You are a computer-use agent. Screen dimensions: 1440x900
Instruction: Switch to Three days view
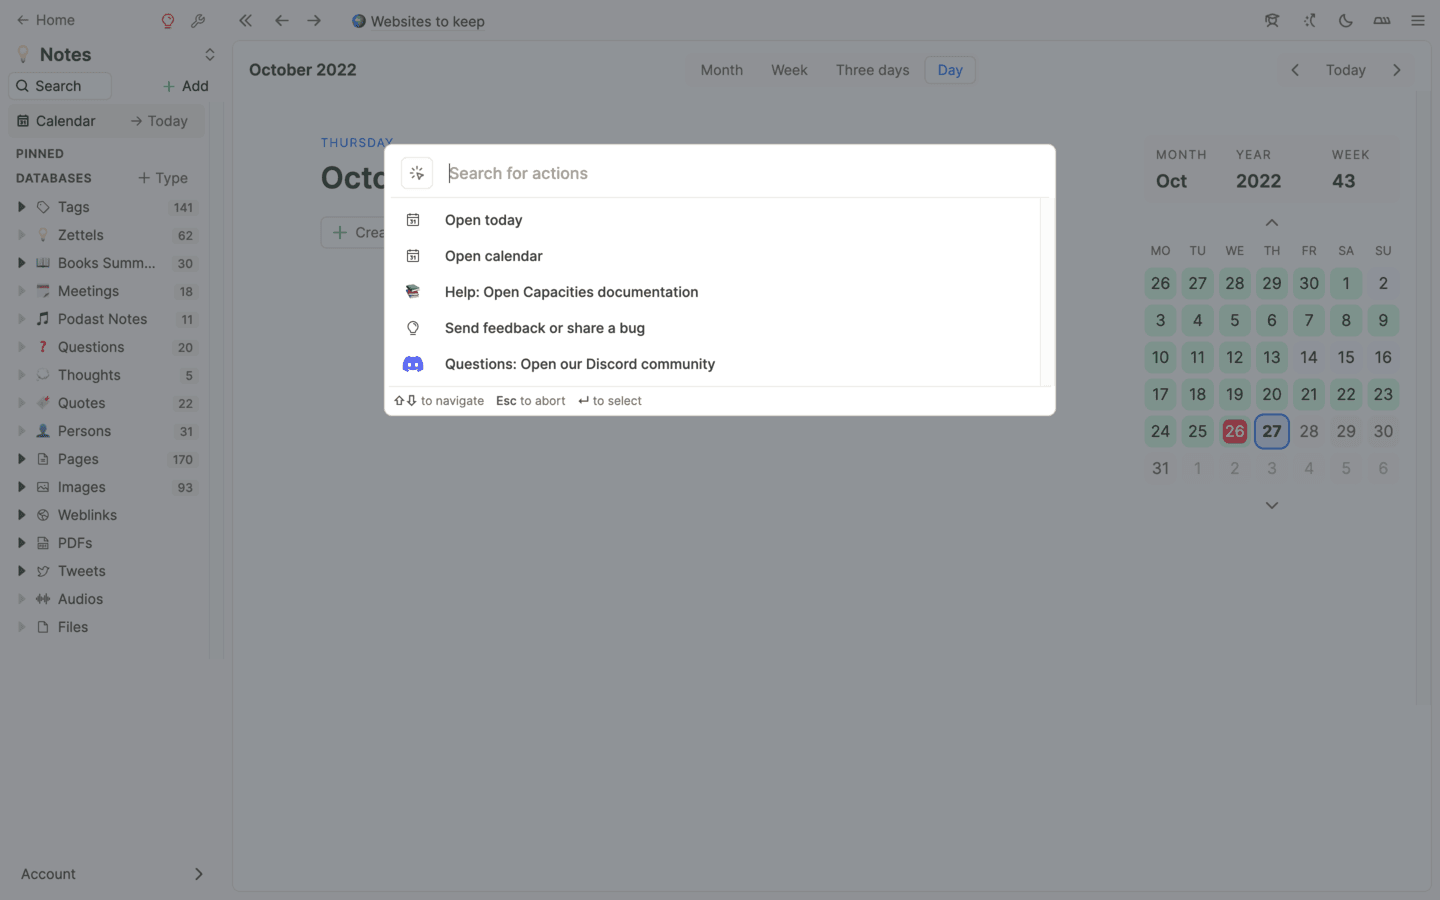point(872,70)
